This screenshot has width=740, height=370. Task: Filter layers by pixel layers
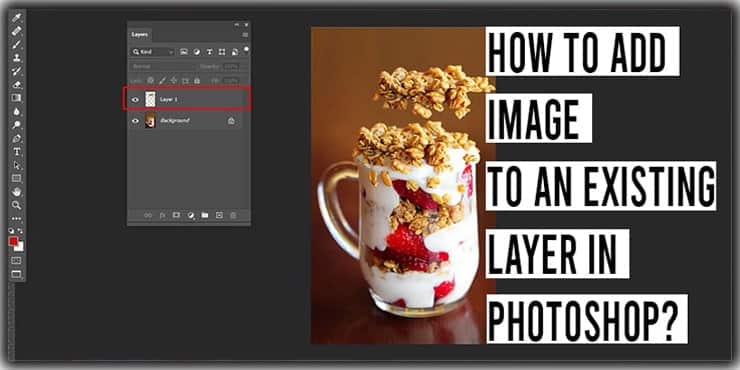pos(184,52)
